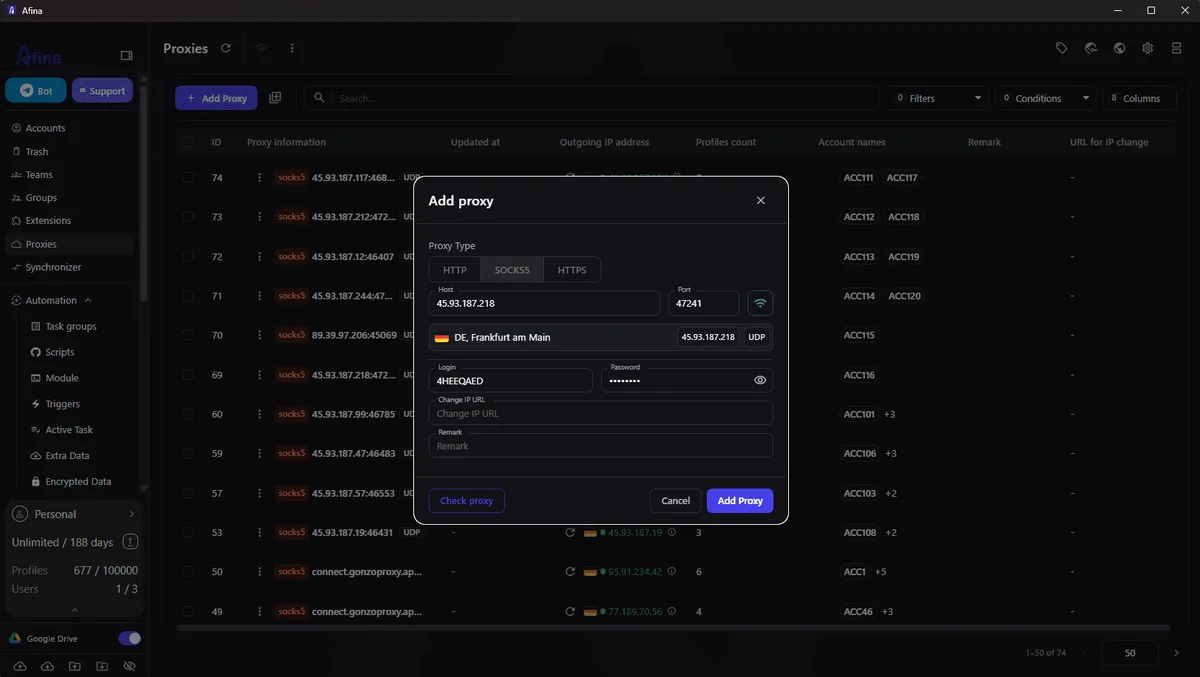Refresh outgoing IP for proxy ID 53

(570, 533)
